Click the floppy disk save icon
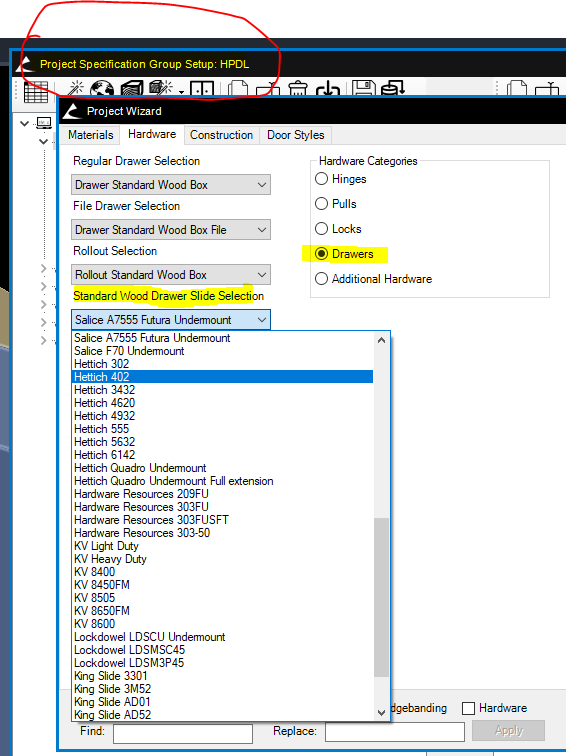The image size is (566, 756). coord(364,89)
